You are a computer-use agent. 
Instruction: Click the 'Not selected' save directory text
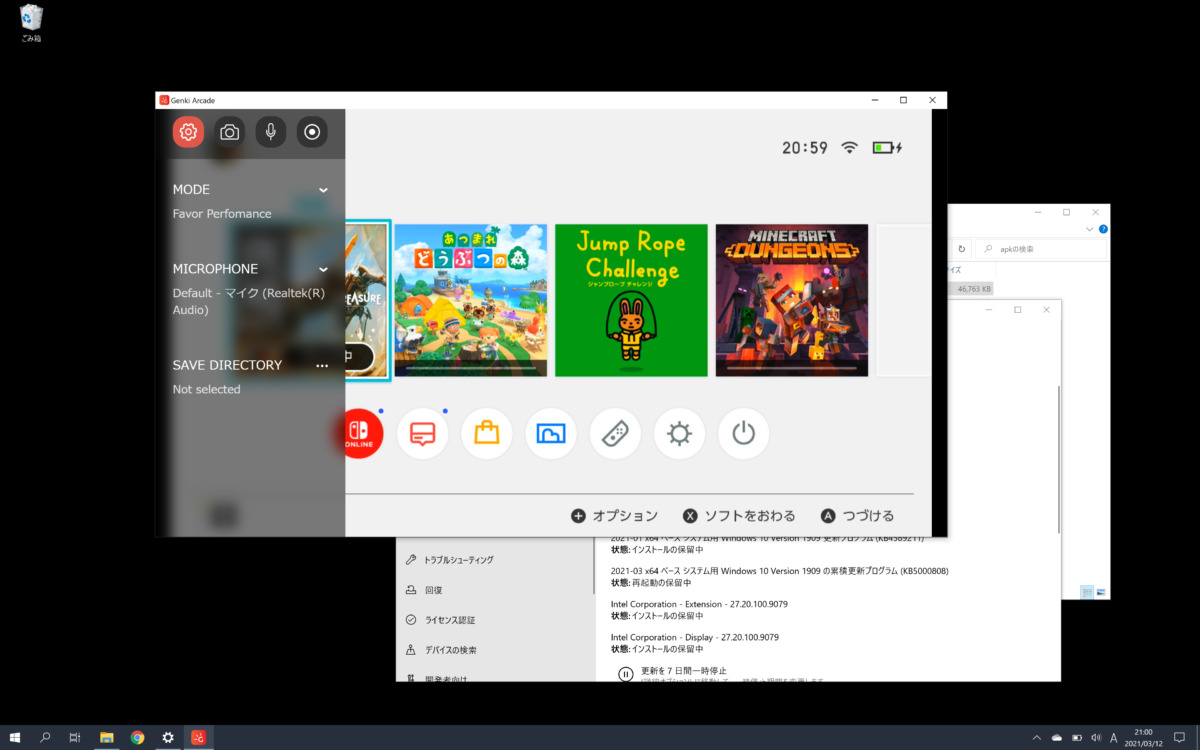[x=207, y=390]
